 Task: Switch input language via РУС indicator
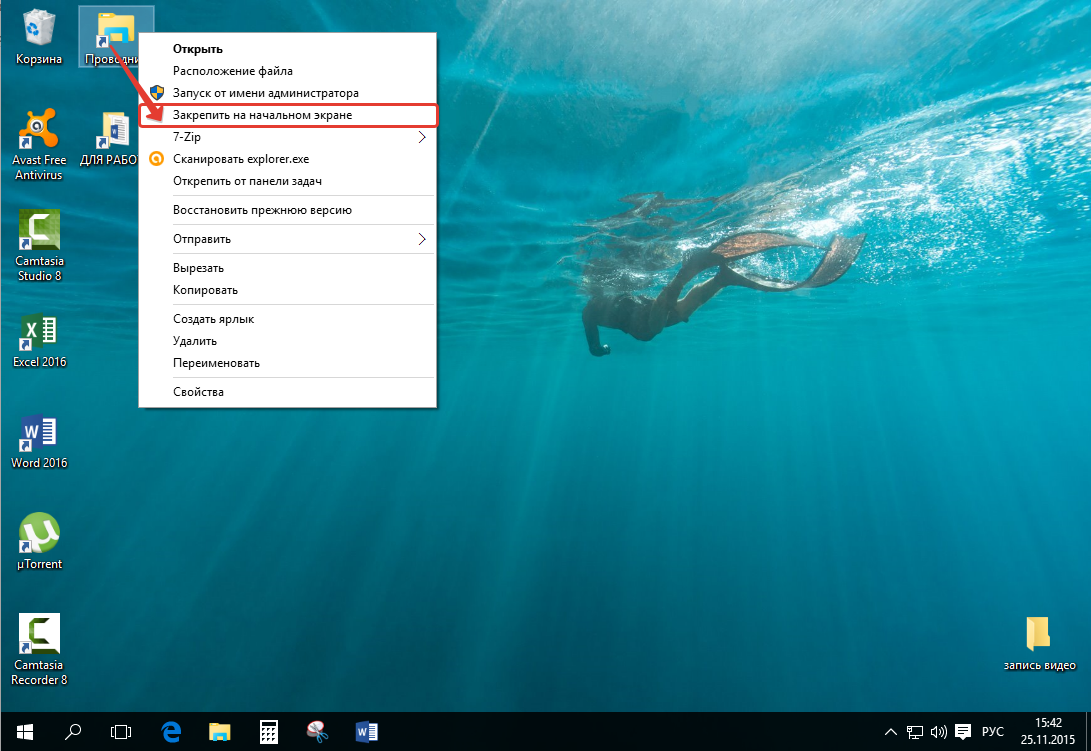click(991, 731)
